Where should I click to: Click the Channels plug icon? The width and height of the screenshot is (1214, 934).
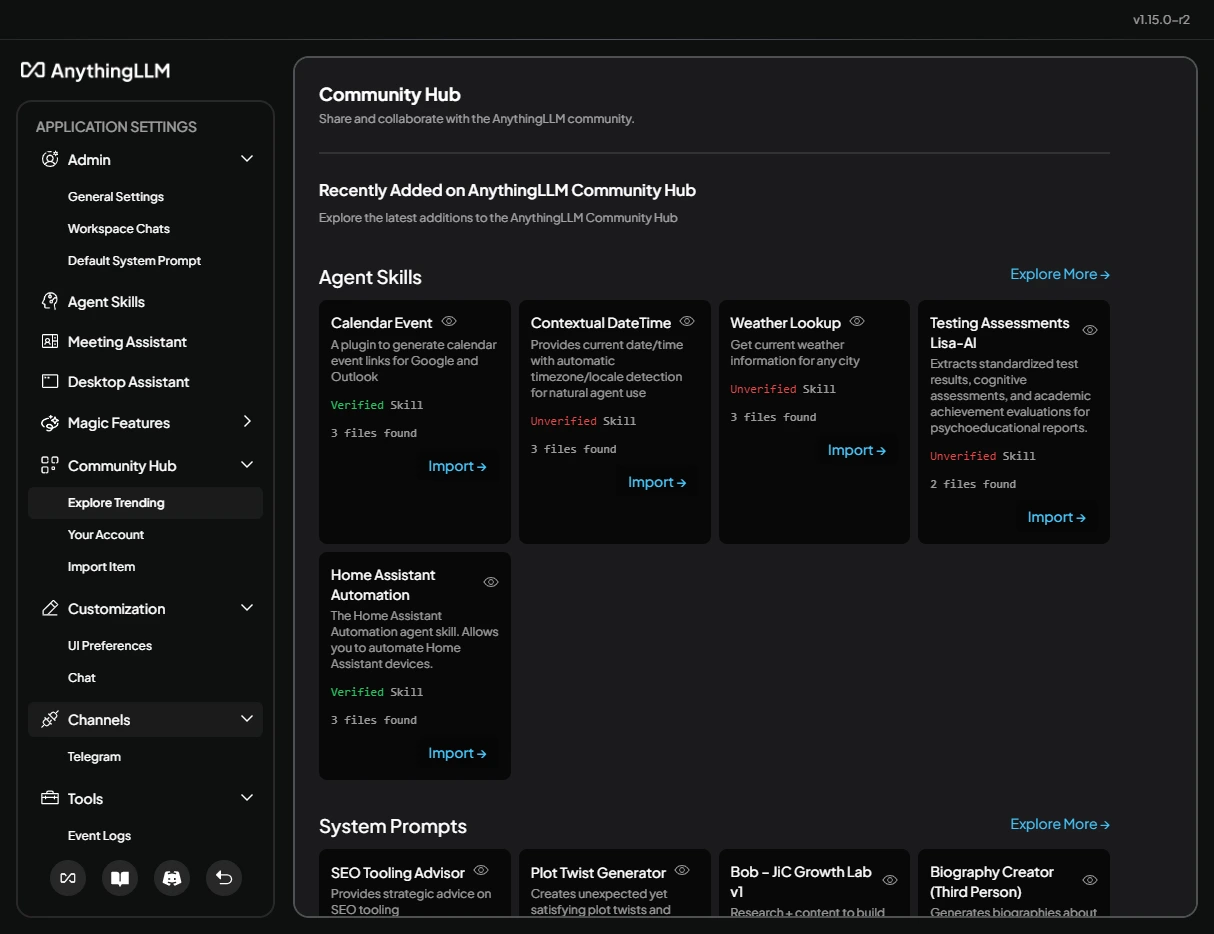click(50, 719)
